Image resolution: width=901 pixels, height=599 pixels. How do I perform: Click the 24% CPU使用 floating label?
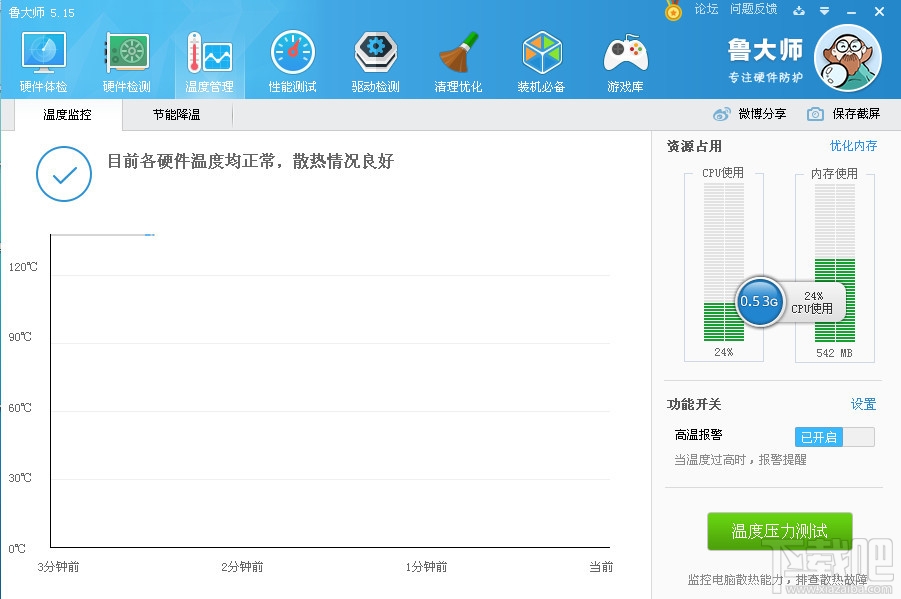pyautogui.click(x=812, y=302)
